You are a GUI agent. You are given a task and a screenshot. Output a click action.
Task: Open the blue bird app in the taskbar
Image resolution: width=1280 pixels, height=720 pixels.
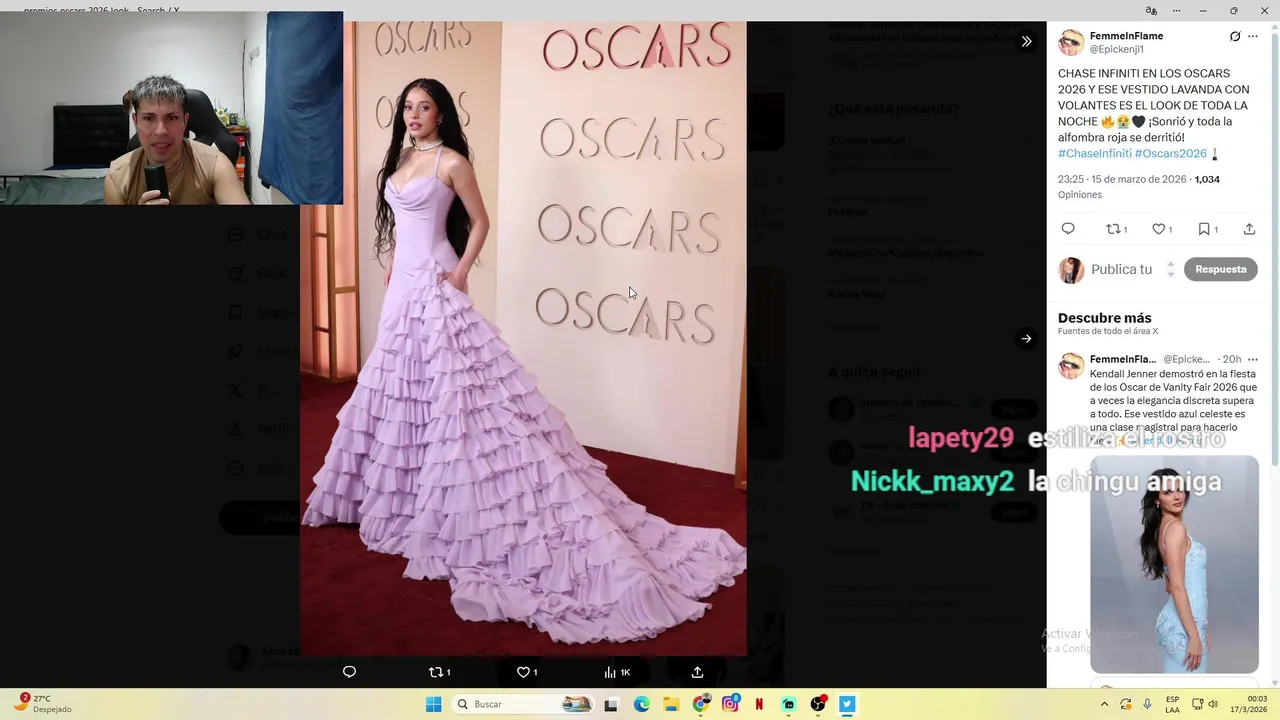(847, 704)
